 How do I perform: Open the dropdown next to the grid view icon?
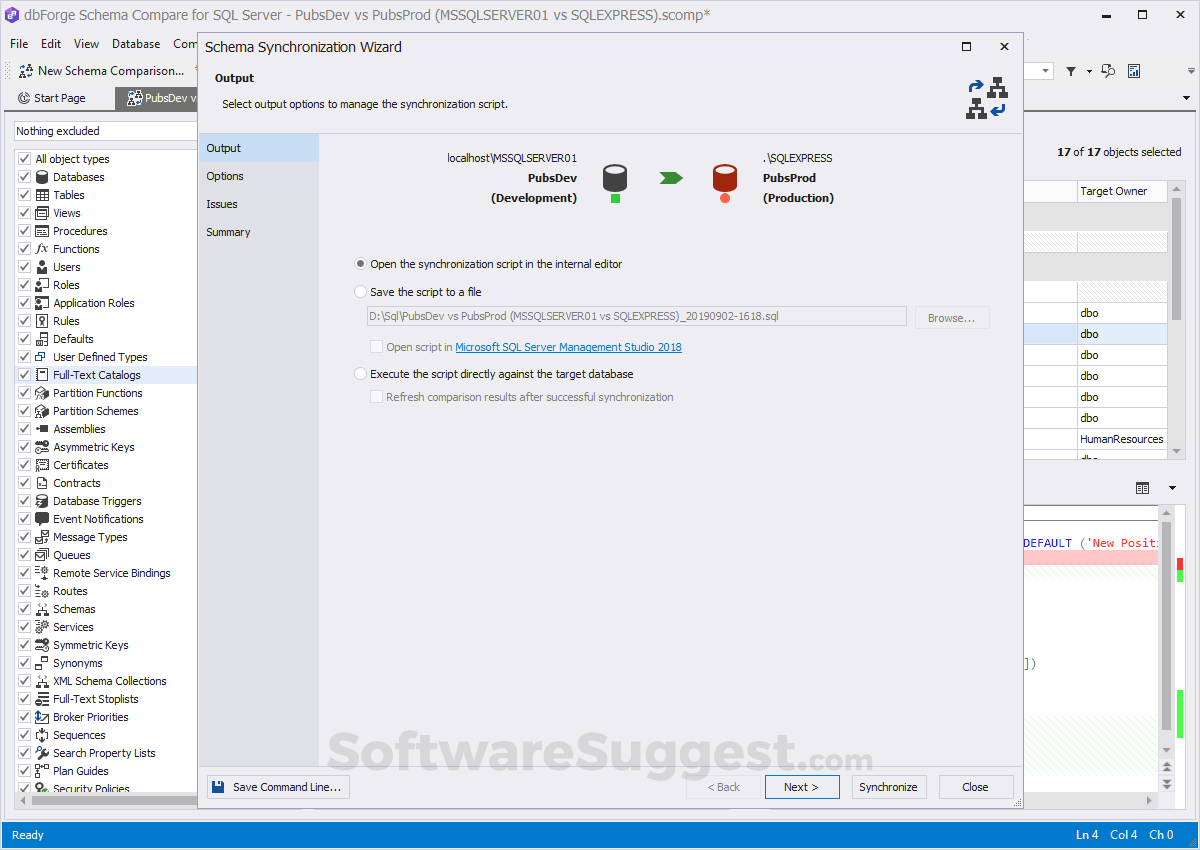[x=1170, y=487]
